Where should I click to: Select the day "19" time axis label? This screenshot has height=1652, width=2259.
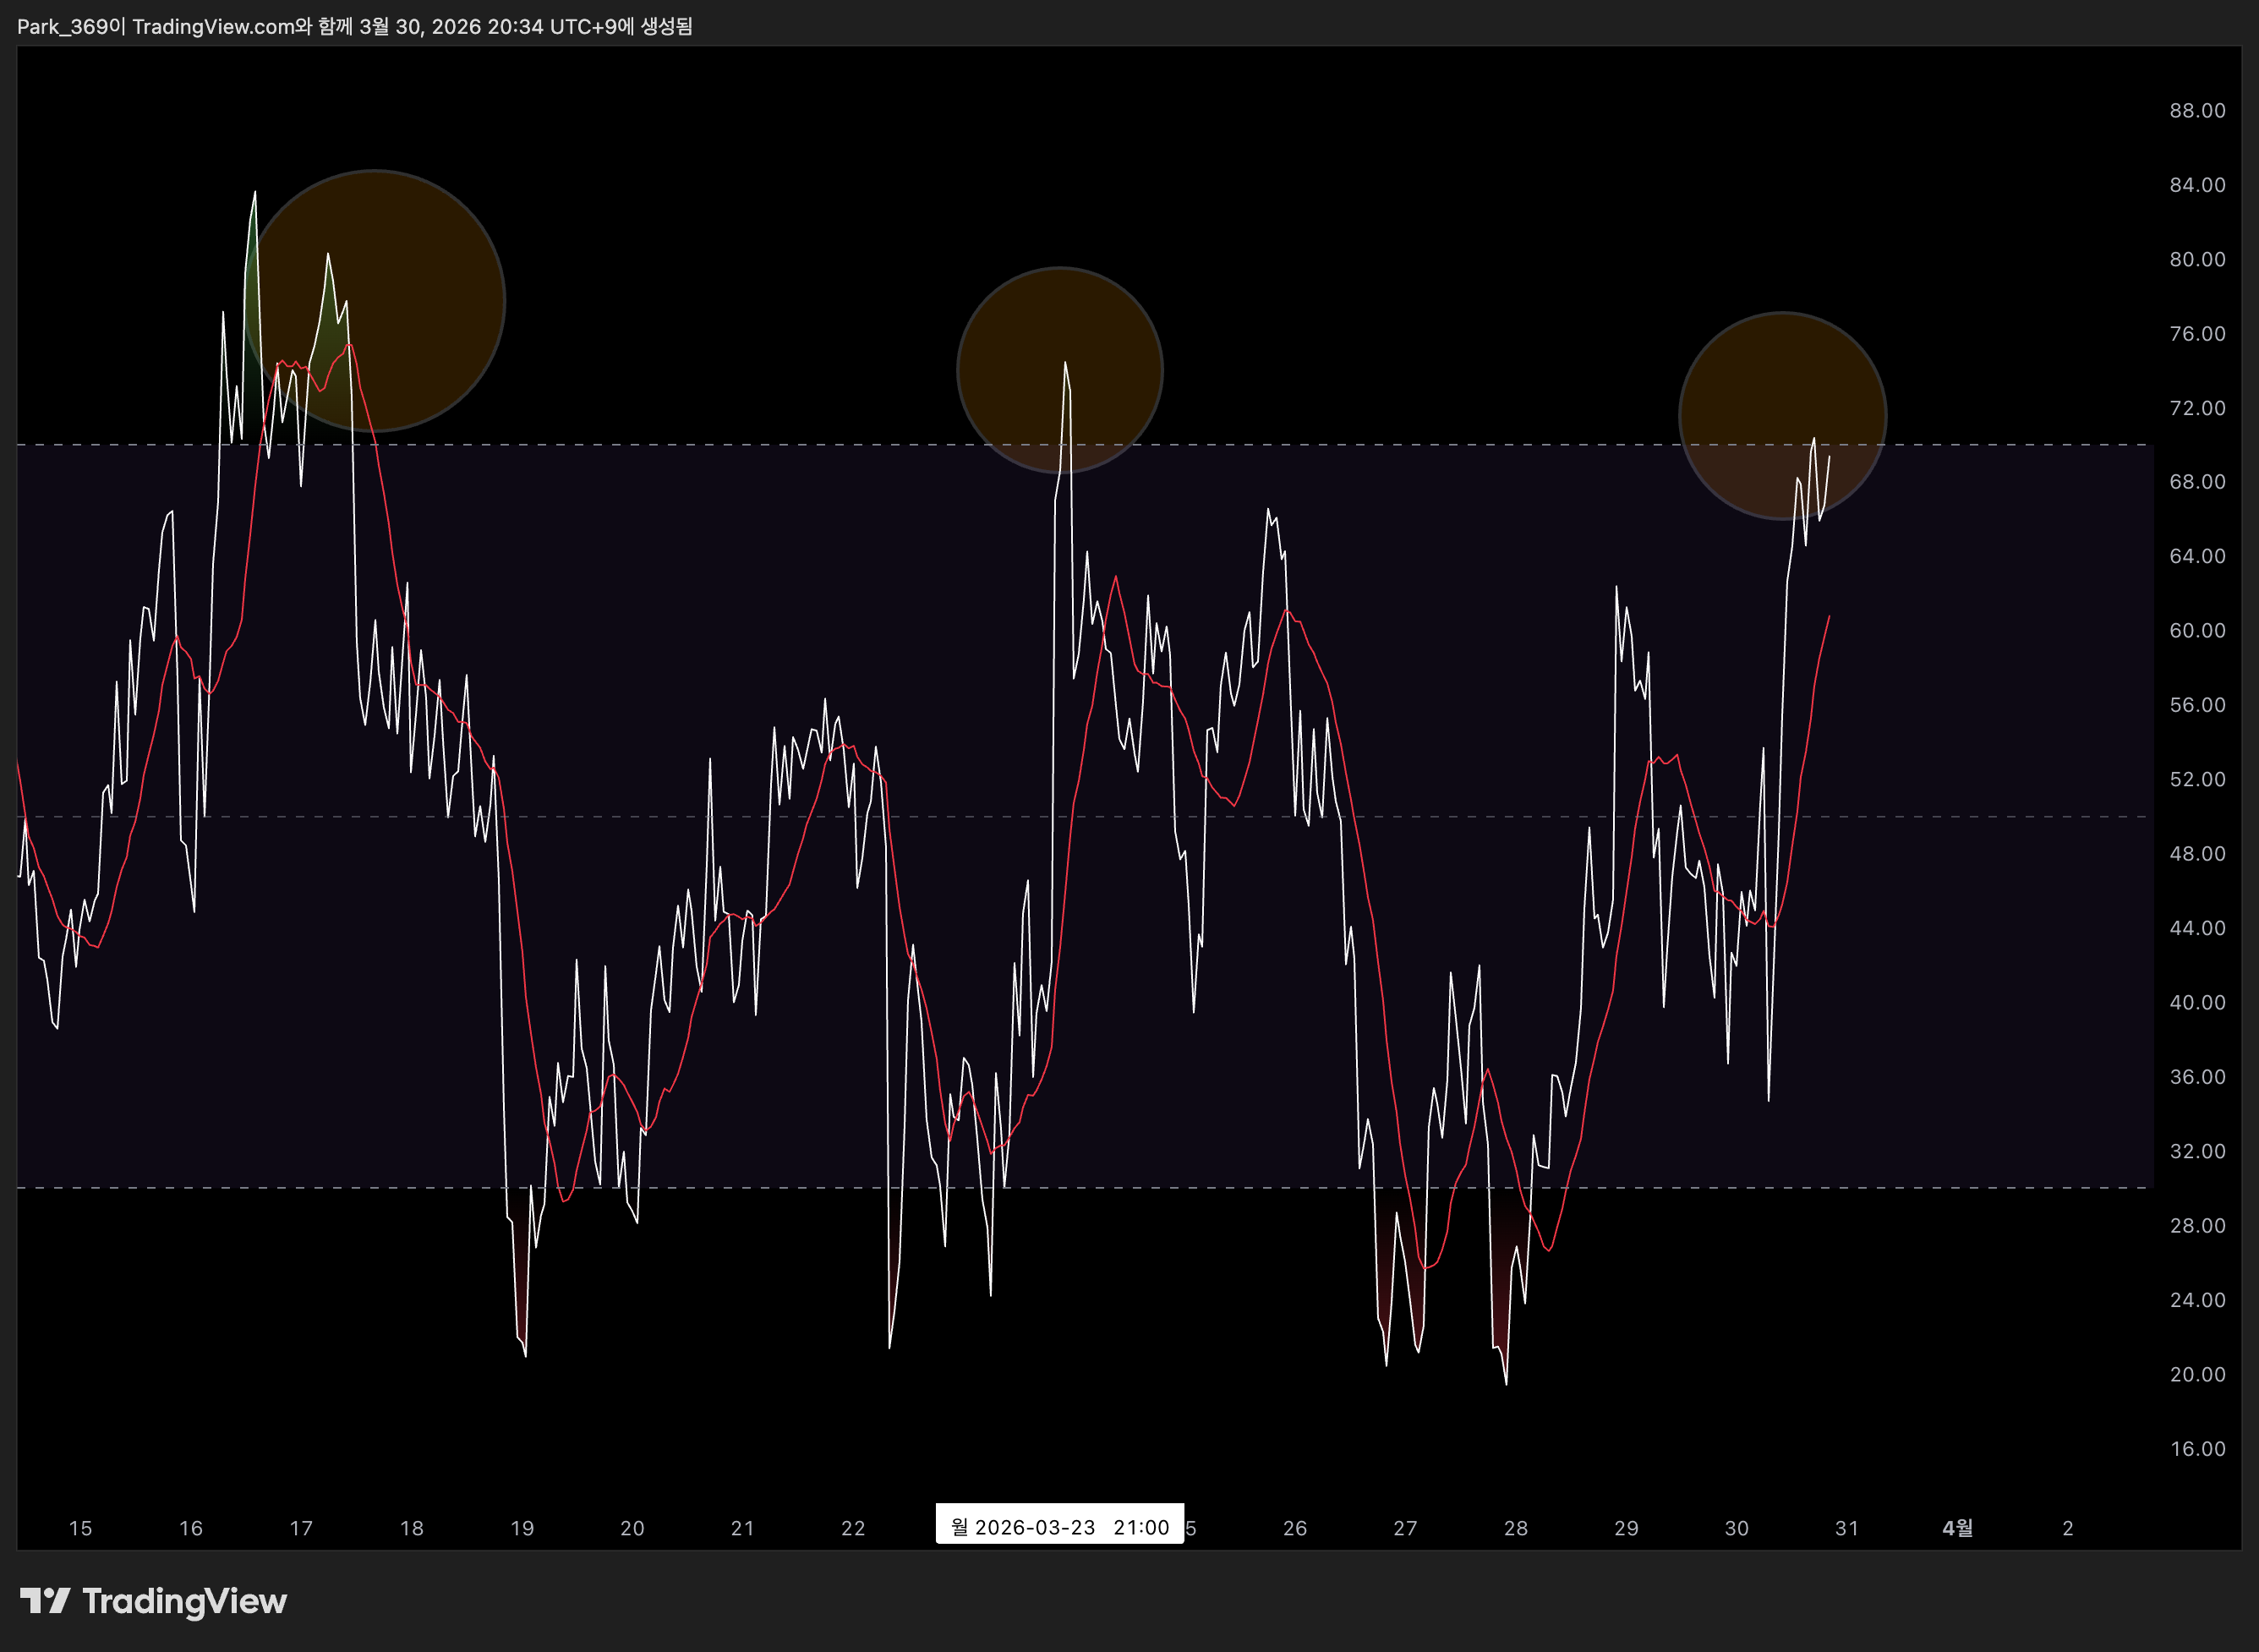click(522, 1528)
